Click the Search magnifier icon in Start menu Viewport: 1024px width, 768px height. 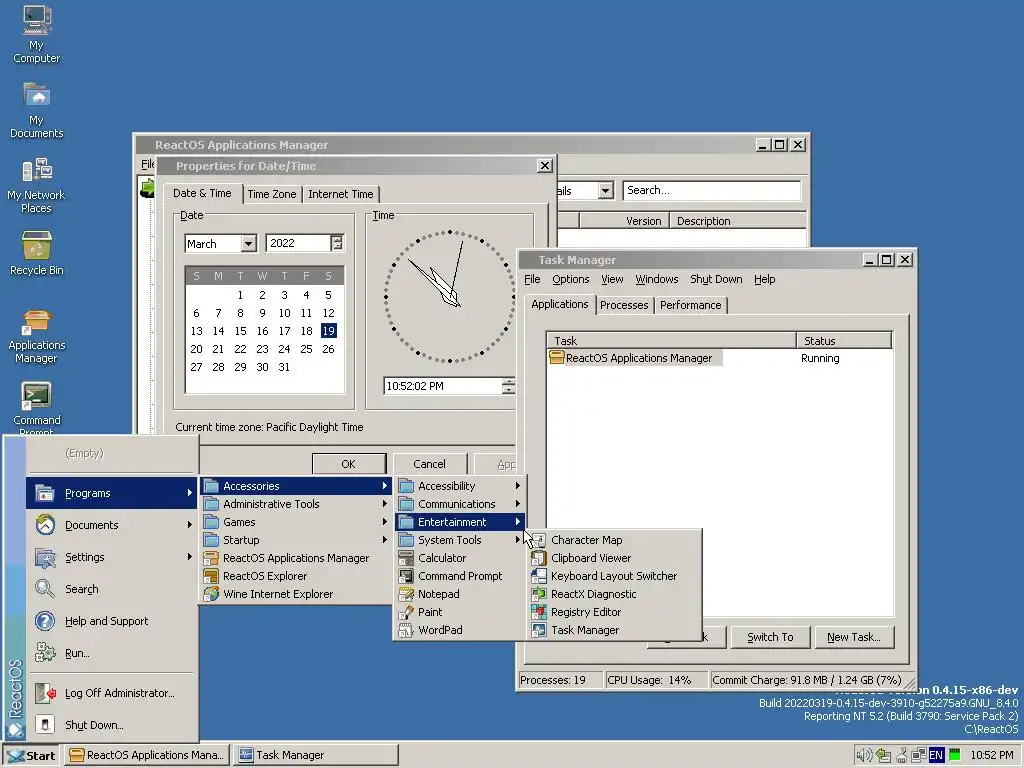click(45, 588)
